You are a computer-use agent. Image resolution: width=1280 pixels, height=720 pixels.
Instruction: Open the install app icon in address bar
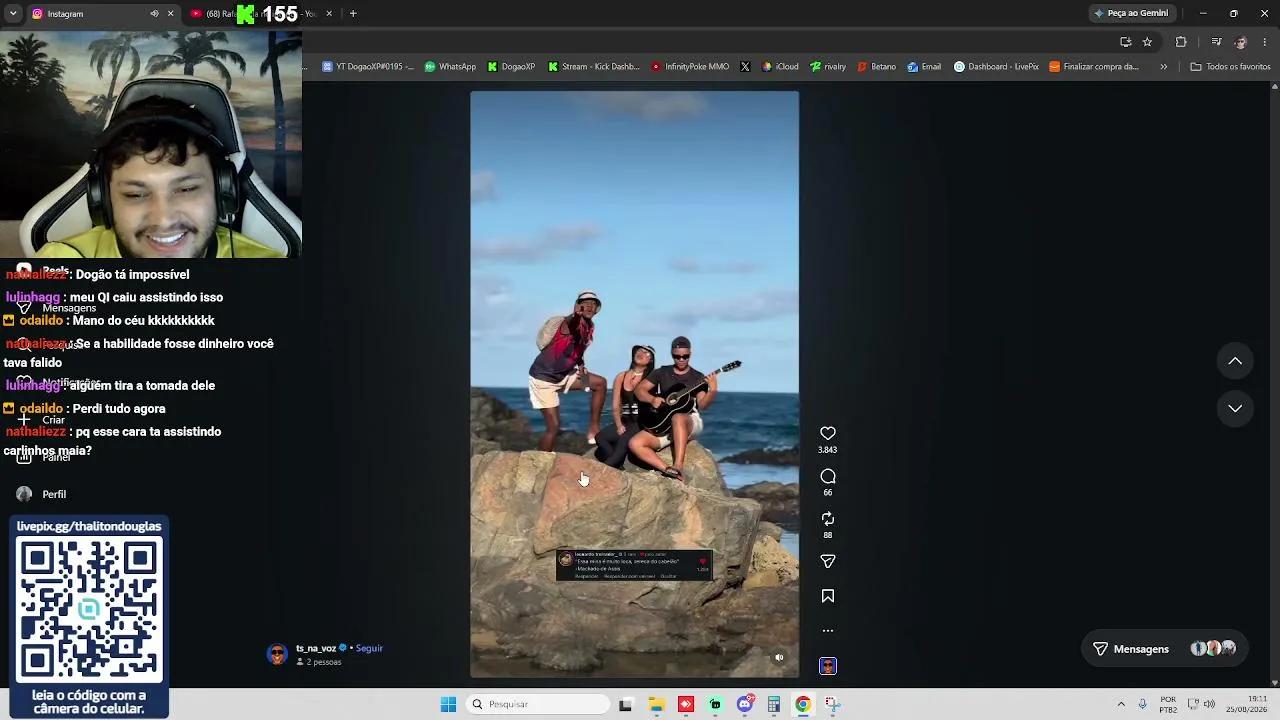1125,42
